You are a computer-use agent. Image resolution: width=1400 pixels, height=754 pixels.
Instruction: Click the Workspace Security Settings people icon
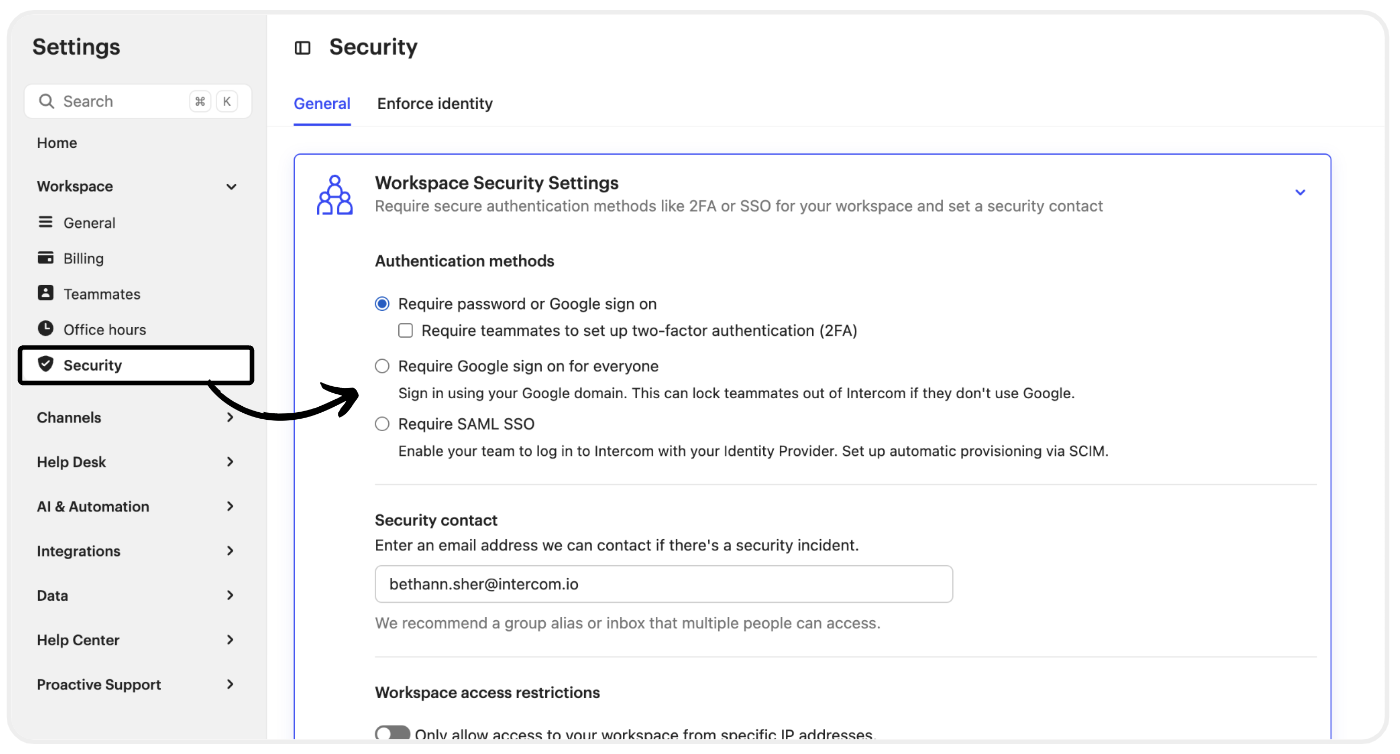click(x=335, y=195)
